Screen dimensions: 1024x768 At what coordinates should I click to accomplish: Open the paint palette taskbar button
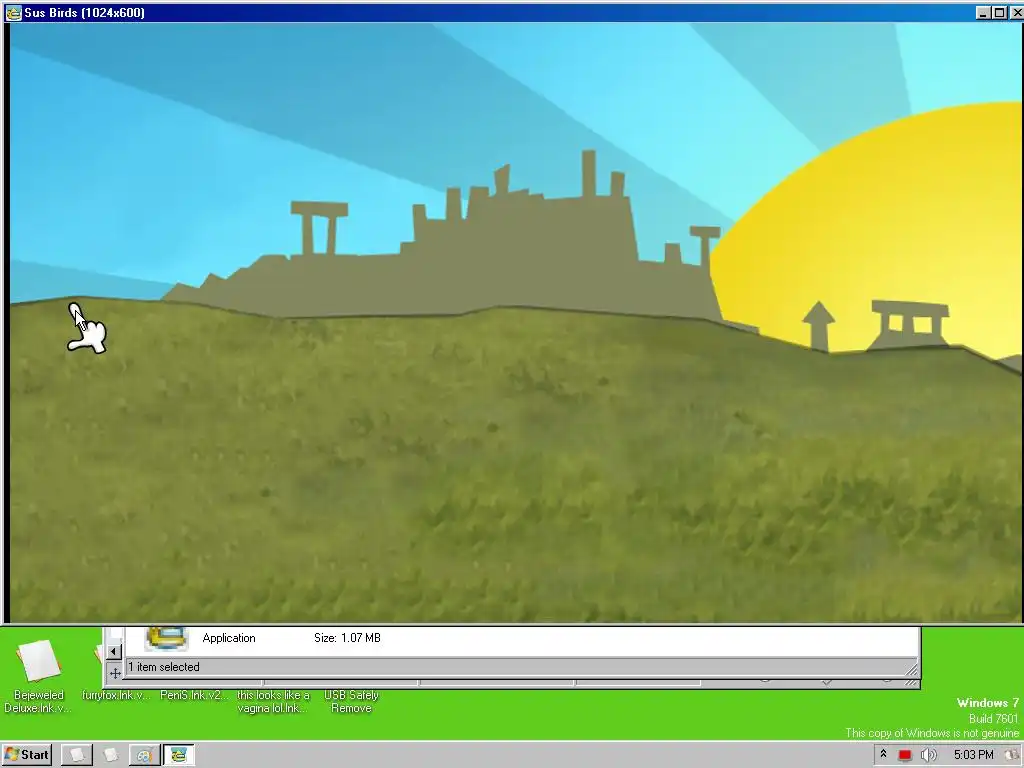point(144,755)
